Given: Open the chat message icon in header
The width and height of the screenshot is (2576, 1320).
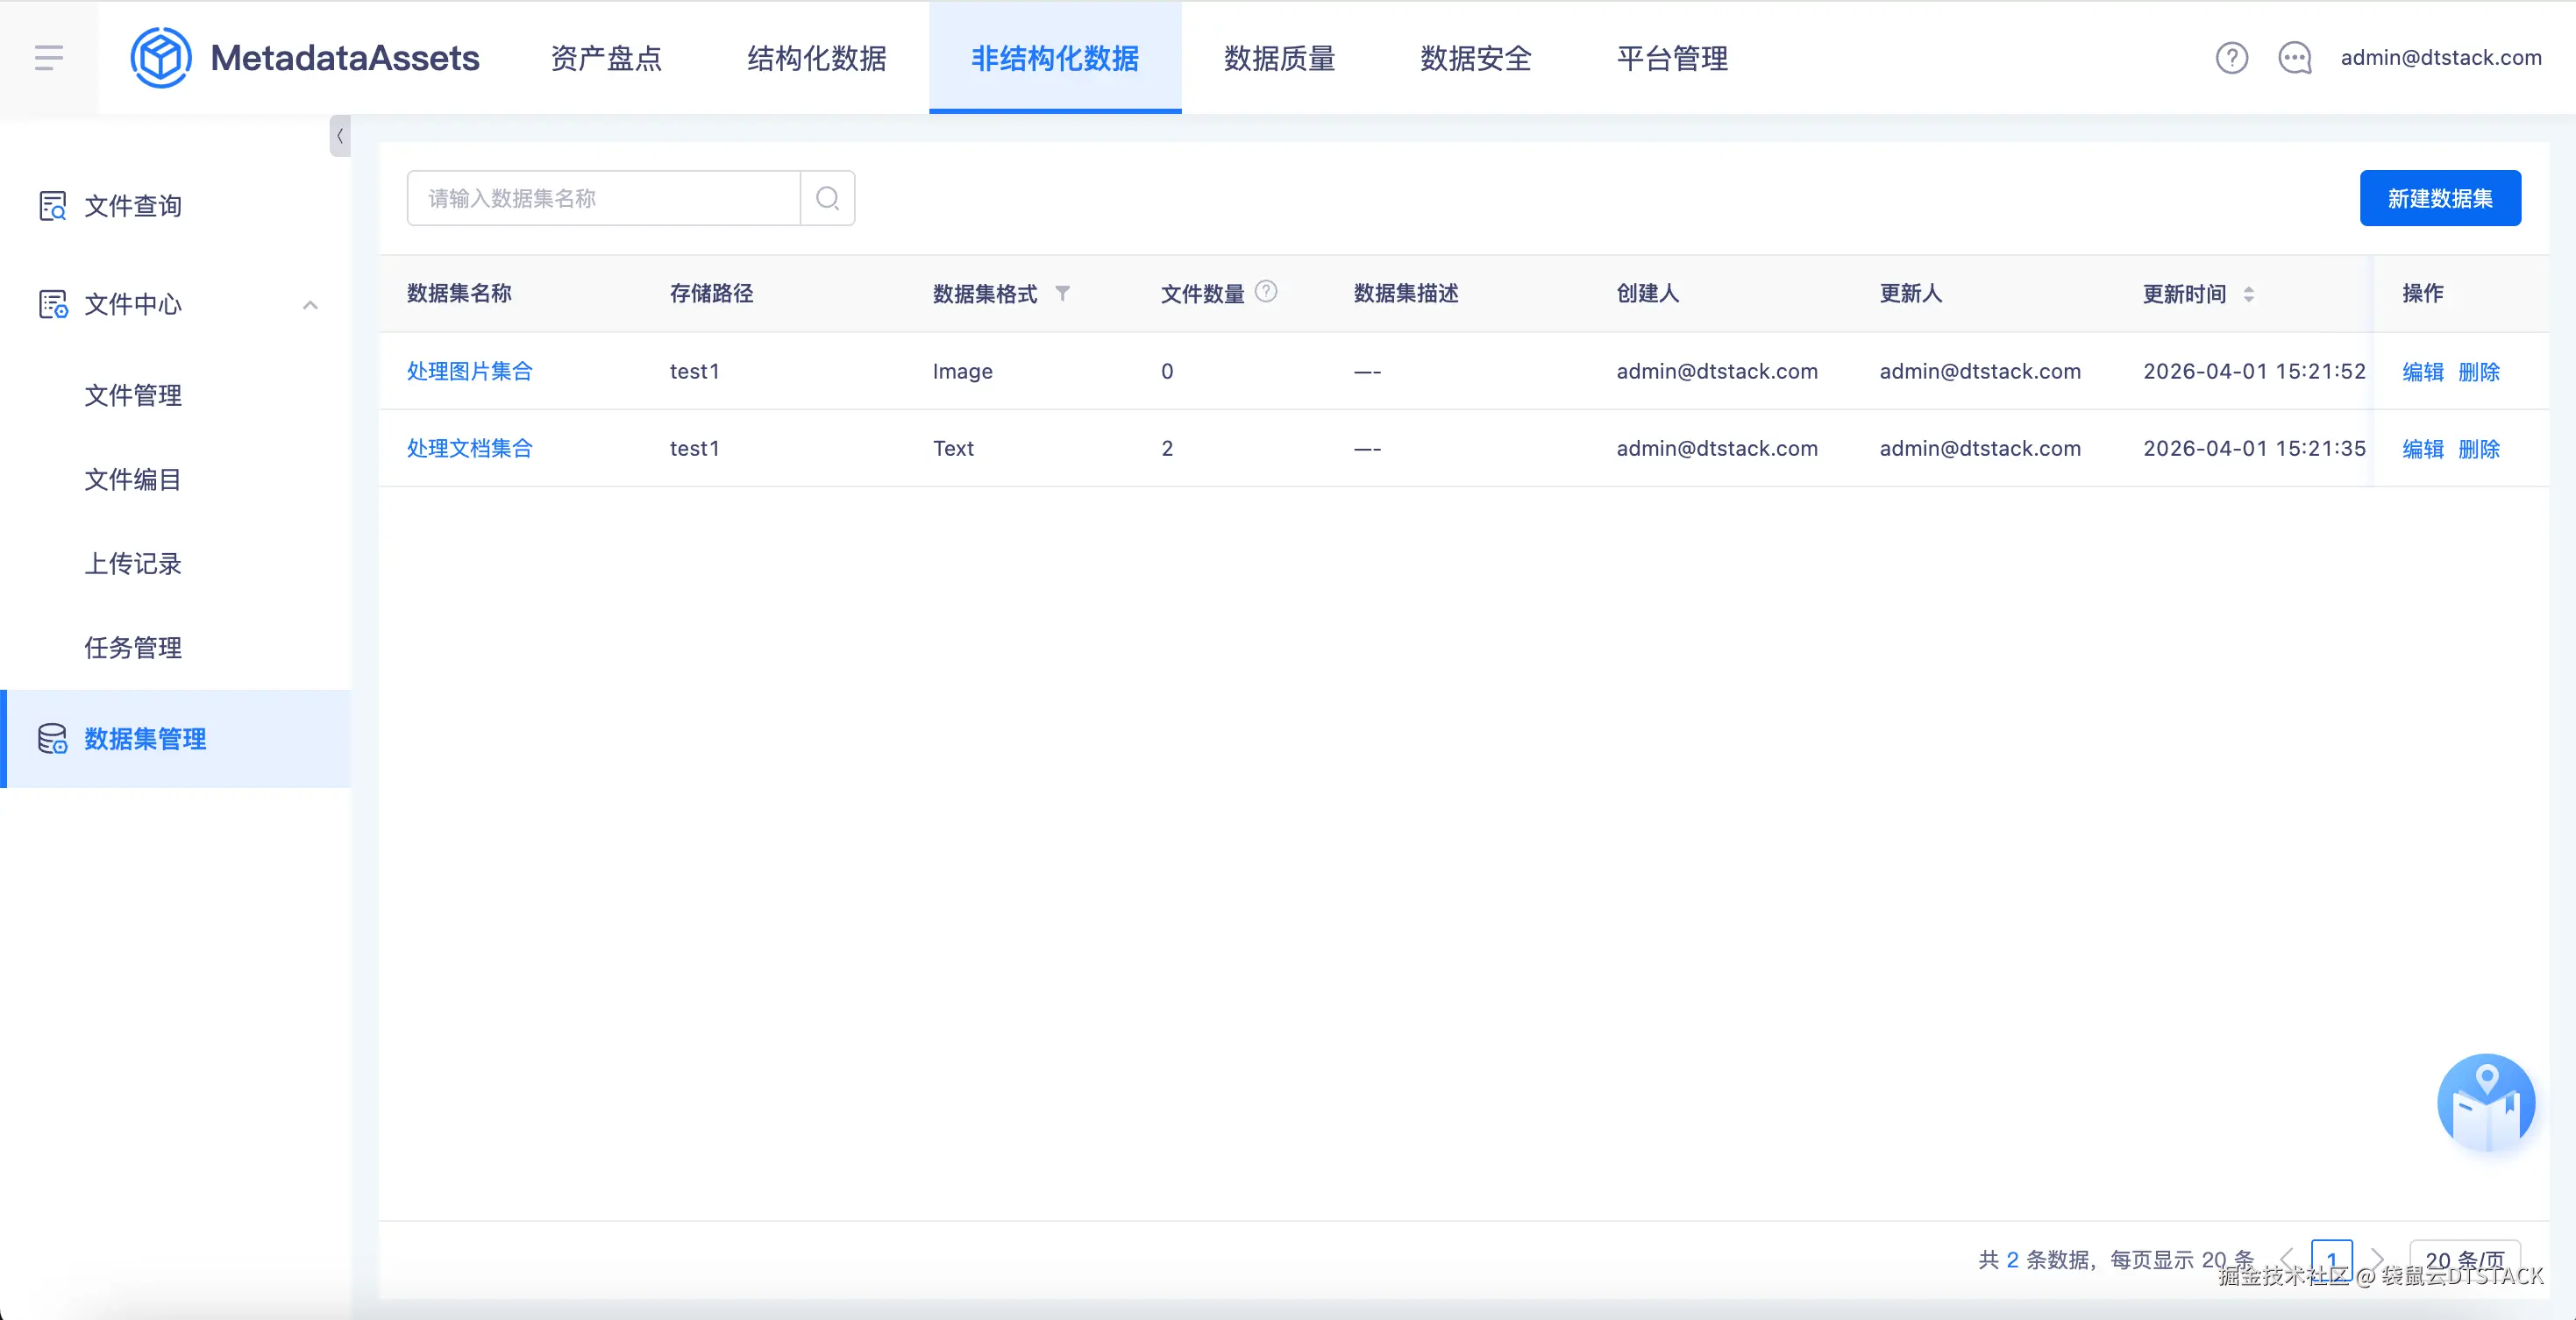Looking at the screenshot, I should click(x=2294, y=58).
